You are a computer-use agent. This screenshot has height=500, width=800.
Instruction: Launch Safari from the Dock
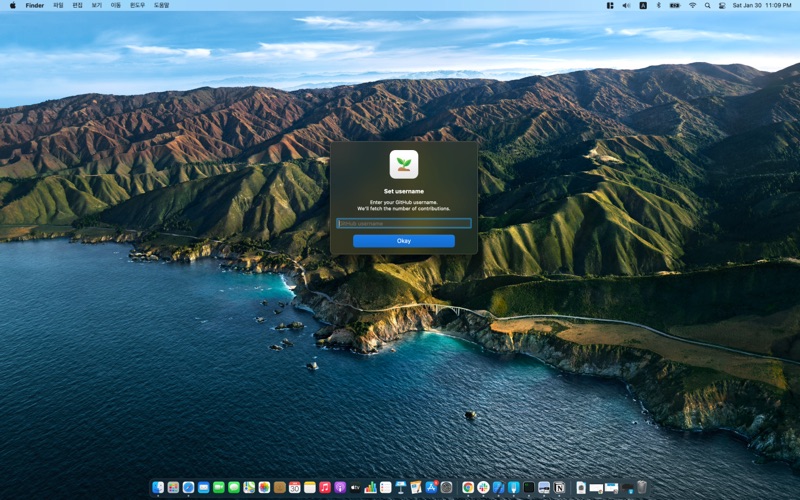pyautogui.click(x=188, y=487)
